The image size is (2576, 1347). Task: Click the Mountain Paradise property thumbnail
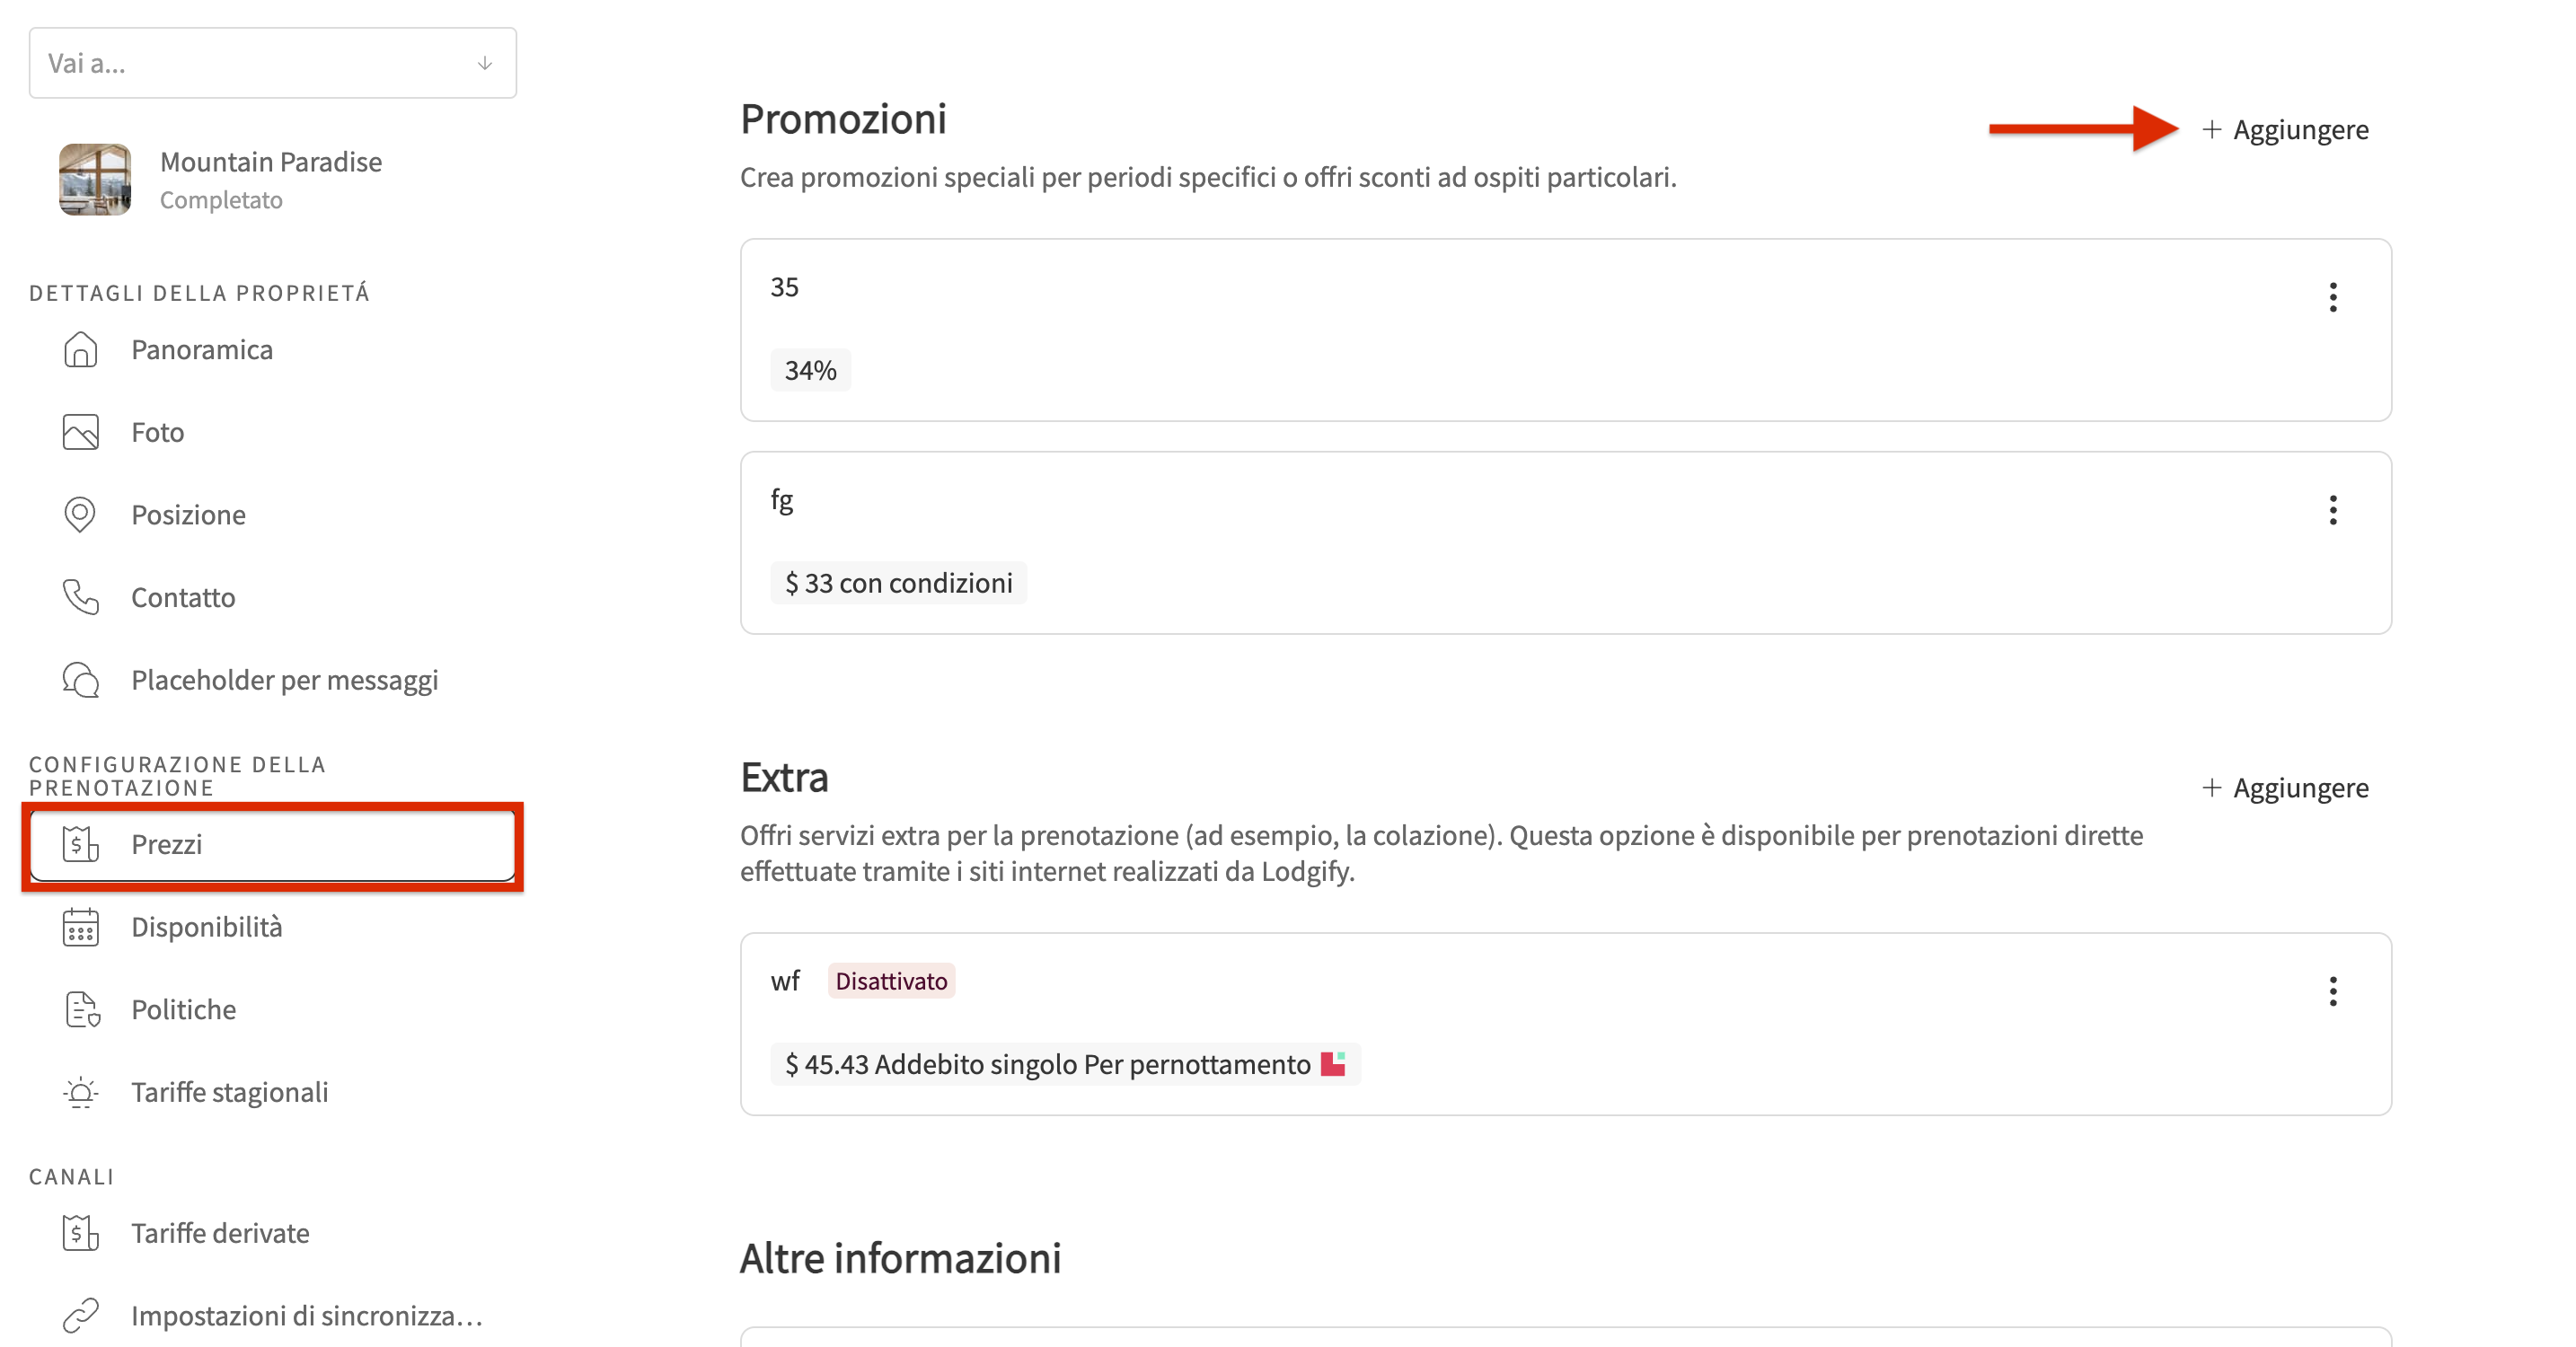click(x=95, y=179)
